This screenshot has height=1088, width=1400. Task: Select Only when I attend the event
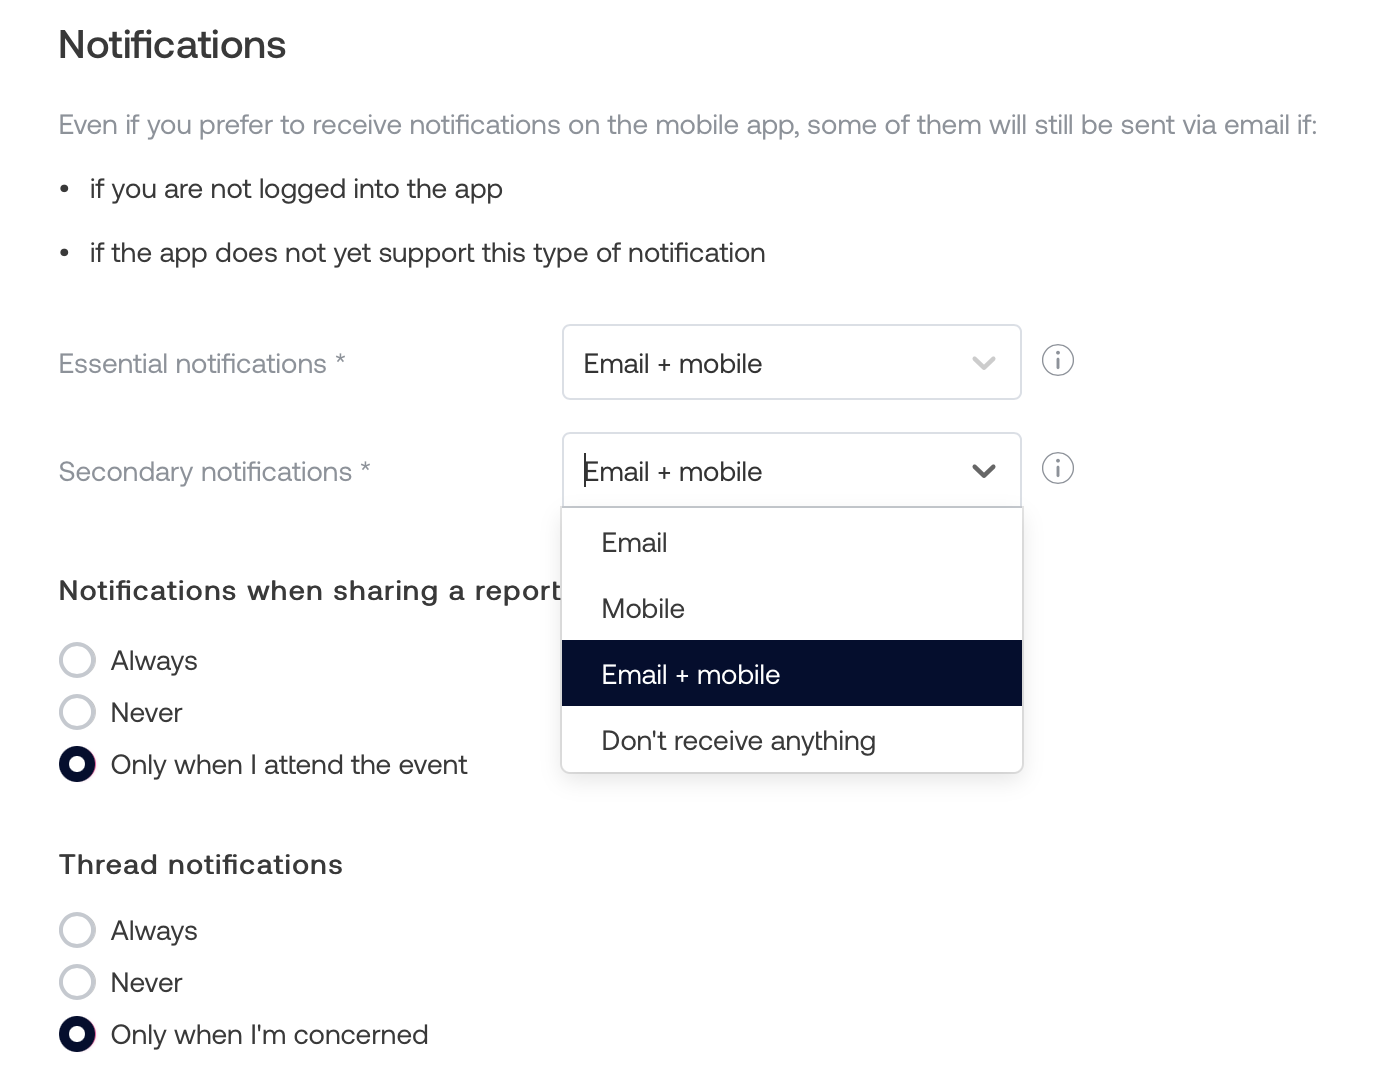(78, 764)
